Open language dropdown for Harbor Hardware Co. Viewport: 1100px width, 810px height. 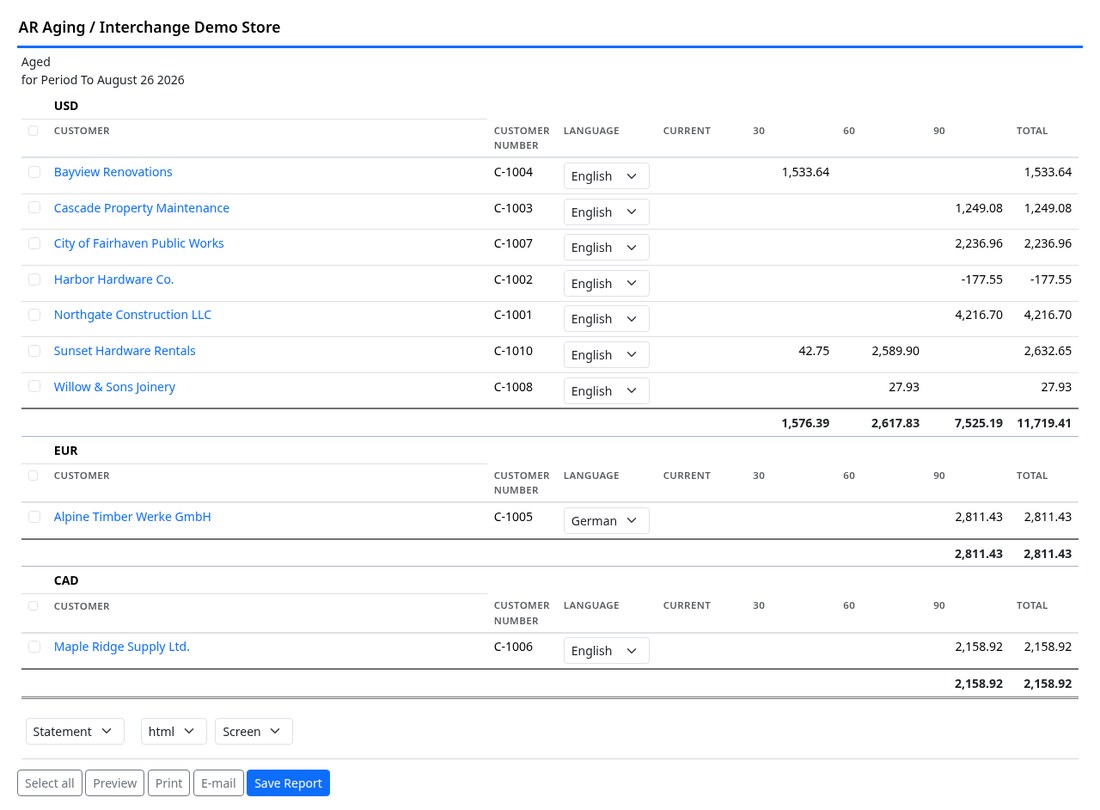(x=606, y=283)
